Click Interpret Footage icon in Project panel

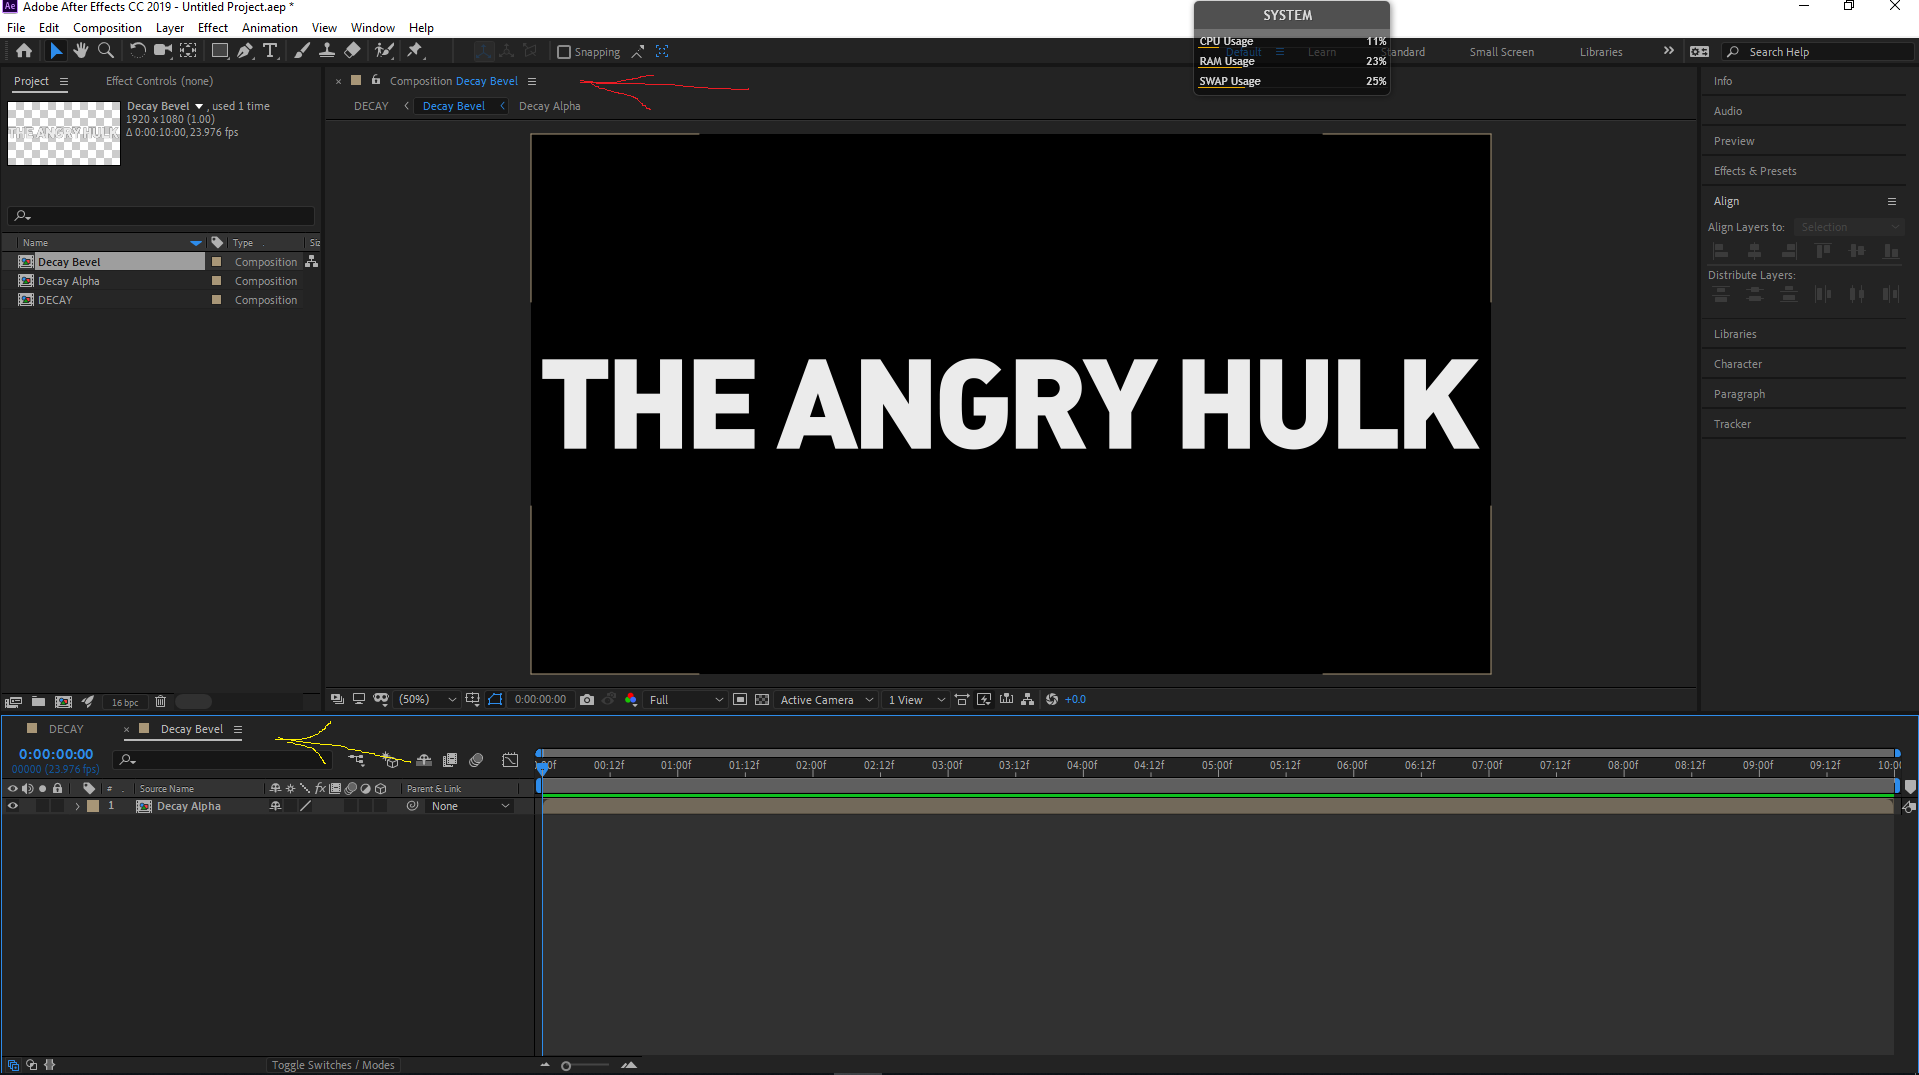click(13, 702)
